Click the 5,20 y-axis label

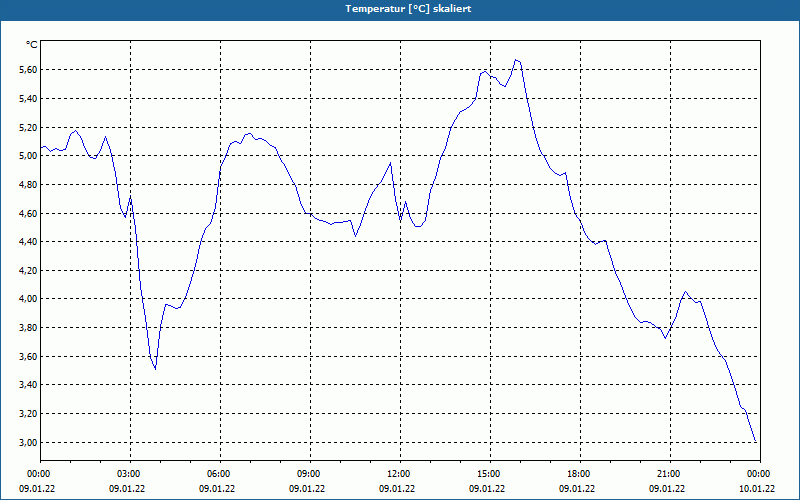(x=28, y=127)
